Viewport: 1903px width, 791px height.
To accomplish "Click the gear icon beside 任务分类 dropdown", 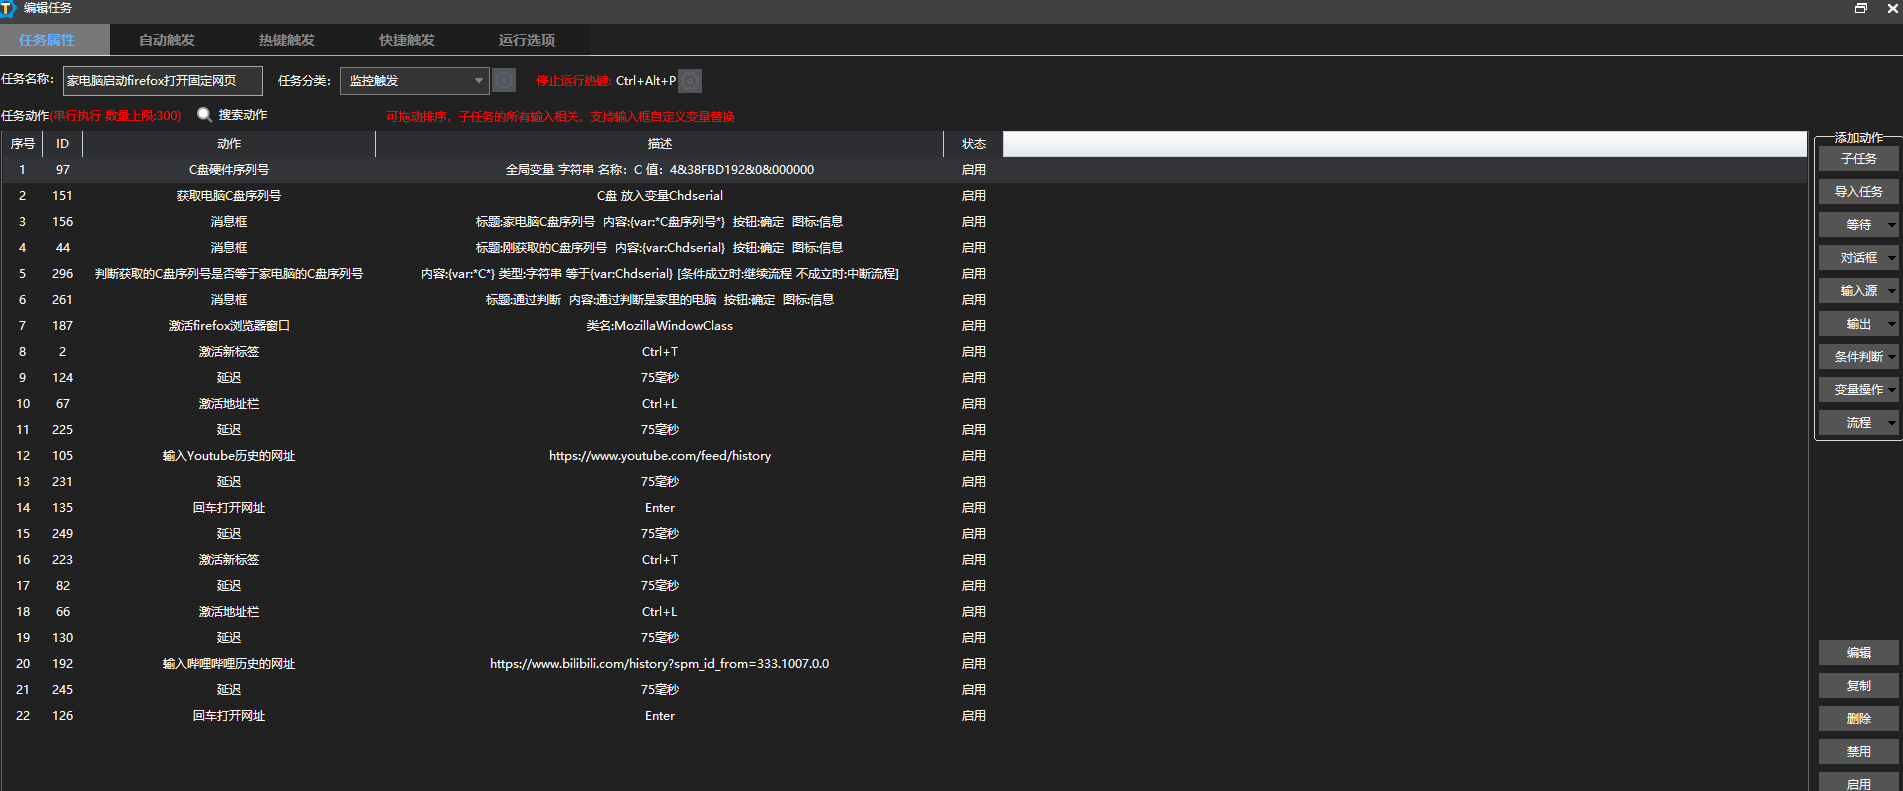I will (504, 80).
